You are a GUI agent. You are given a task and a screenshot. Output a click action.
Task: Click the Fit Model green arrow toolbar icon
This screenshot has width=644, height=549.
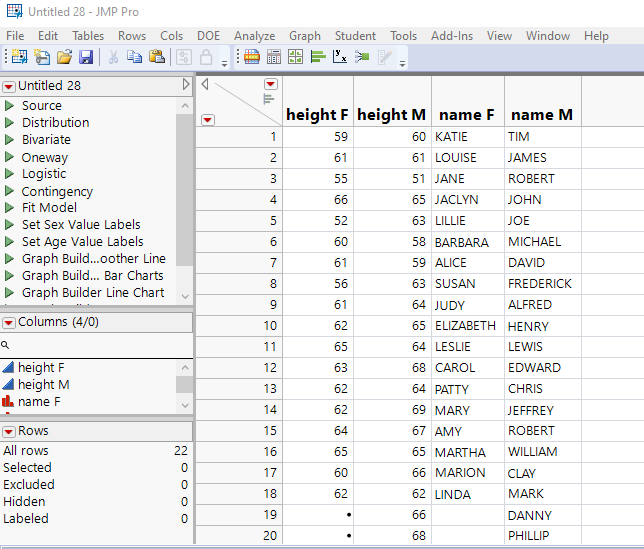(362, 57)
